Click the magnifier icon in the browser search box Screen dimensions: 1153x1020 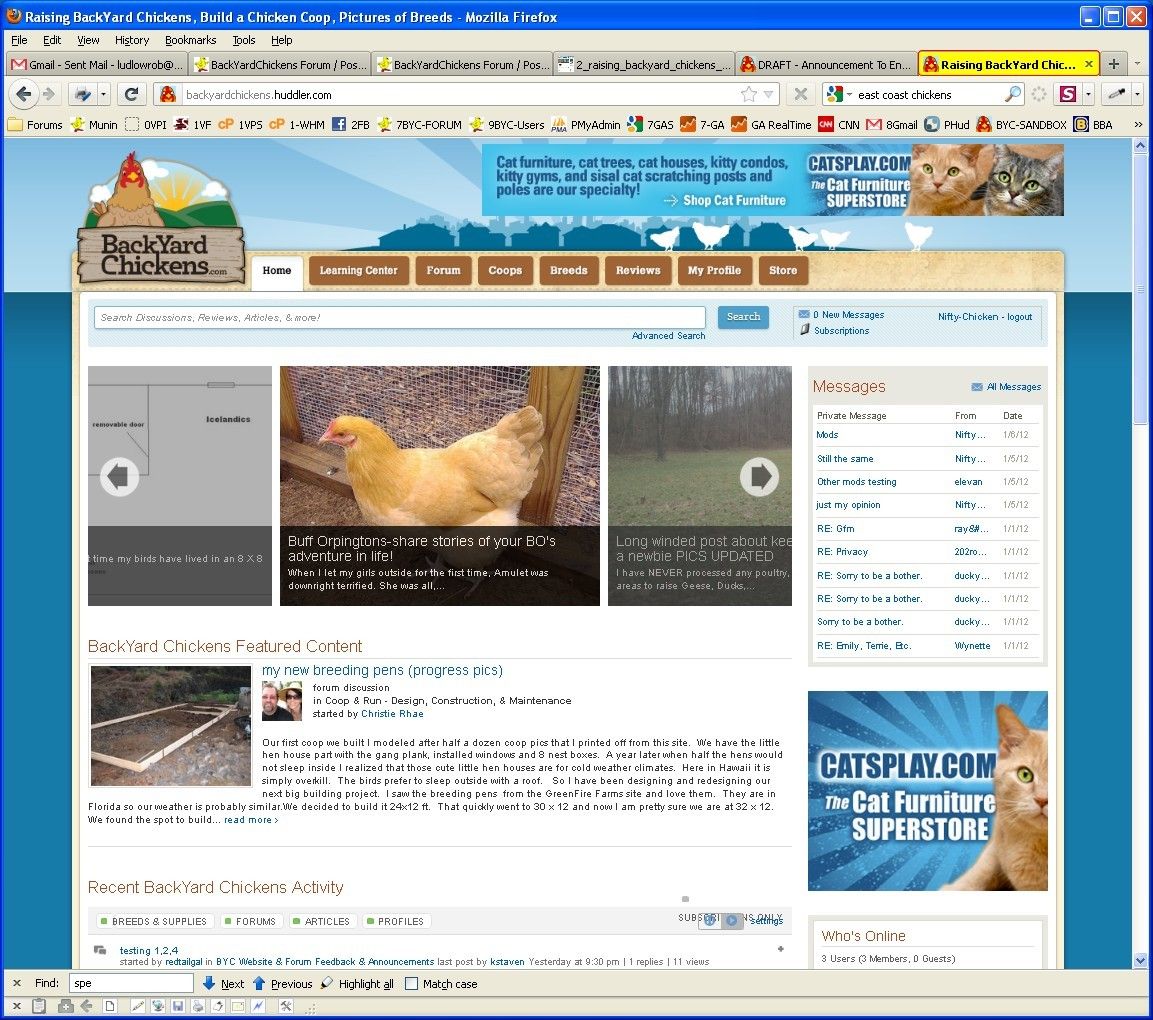(1013, 94)
